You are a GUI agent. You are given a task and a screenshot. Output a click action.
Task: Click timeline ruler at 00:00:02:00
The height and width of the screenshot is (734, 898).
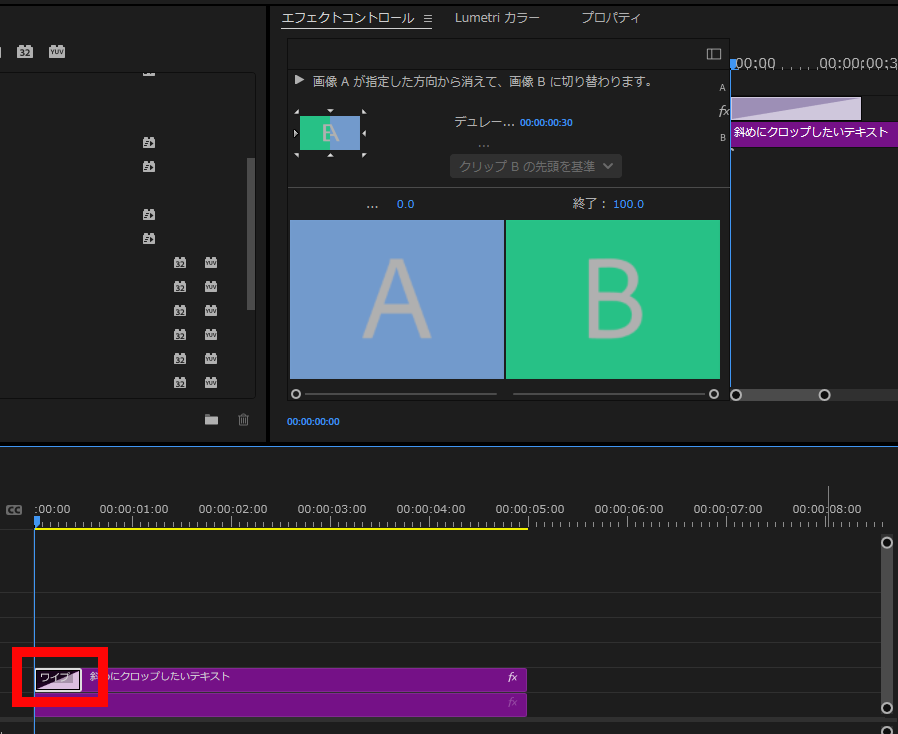pos(233,509)
